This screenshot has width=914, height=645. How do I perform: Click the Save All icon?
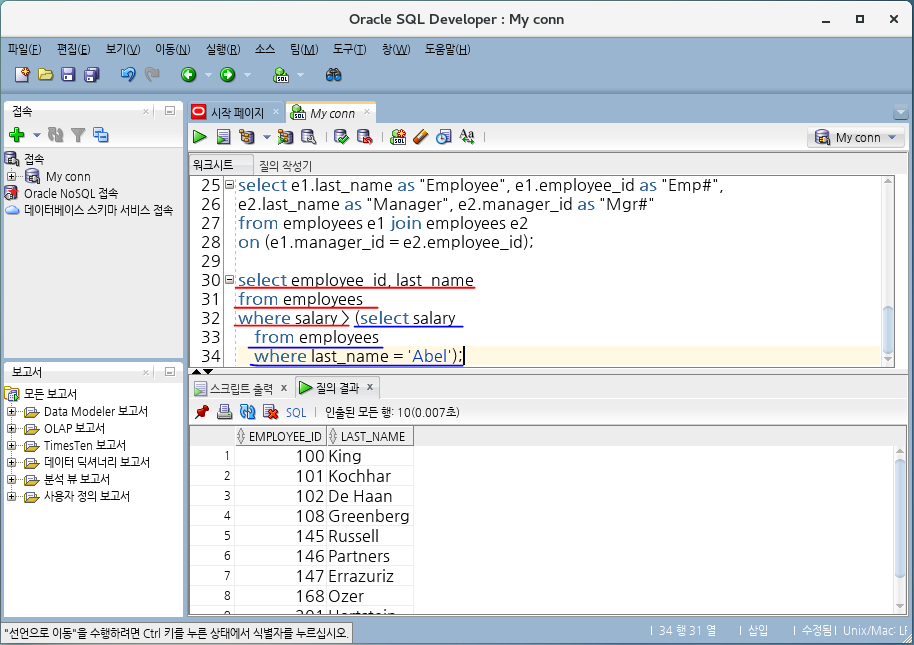click(92, 75)
